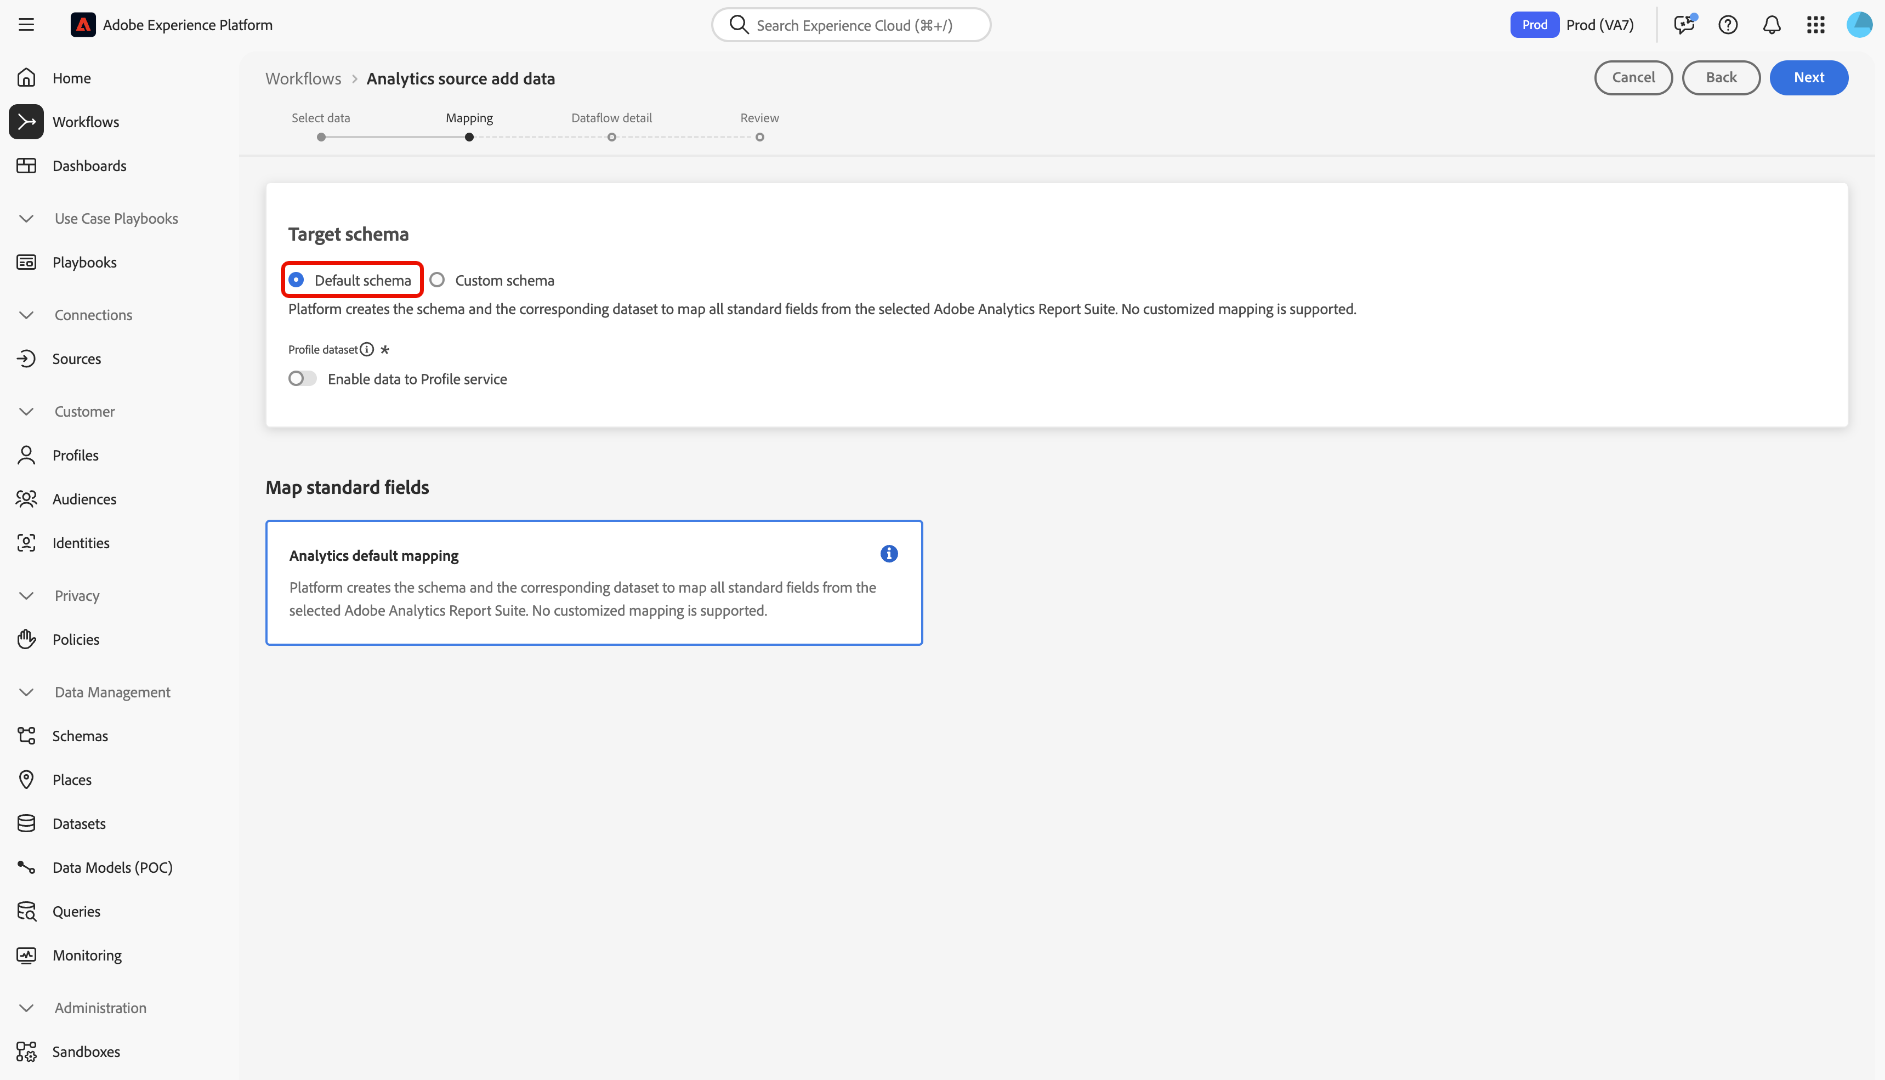Collapse the Data Management section
1885x1080 pixels.
pos(27,692)
